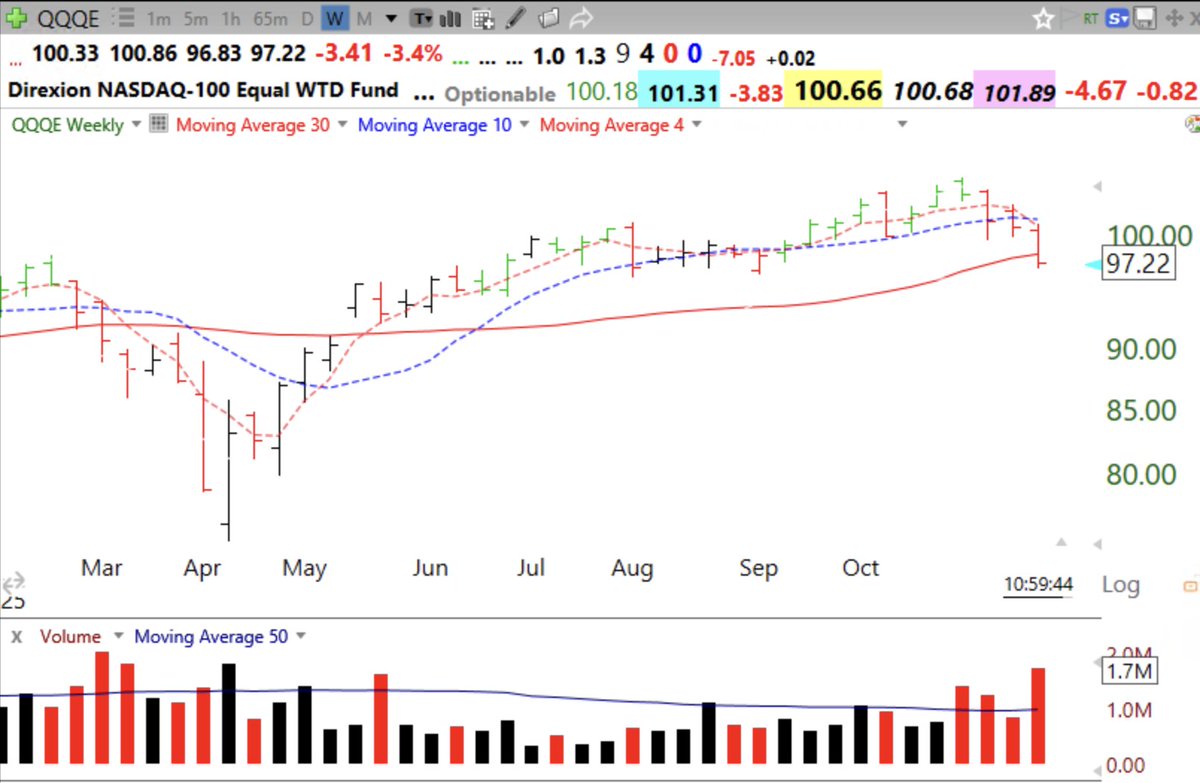Viewport: 1200px width, 783px height.
Task: Click the Apr label on the time axis
Action: [202, 568]
